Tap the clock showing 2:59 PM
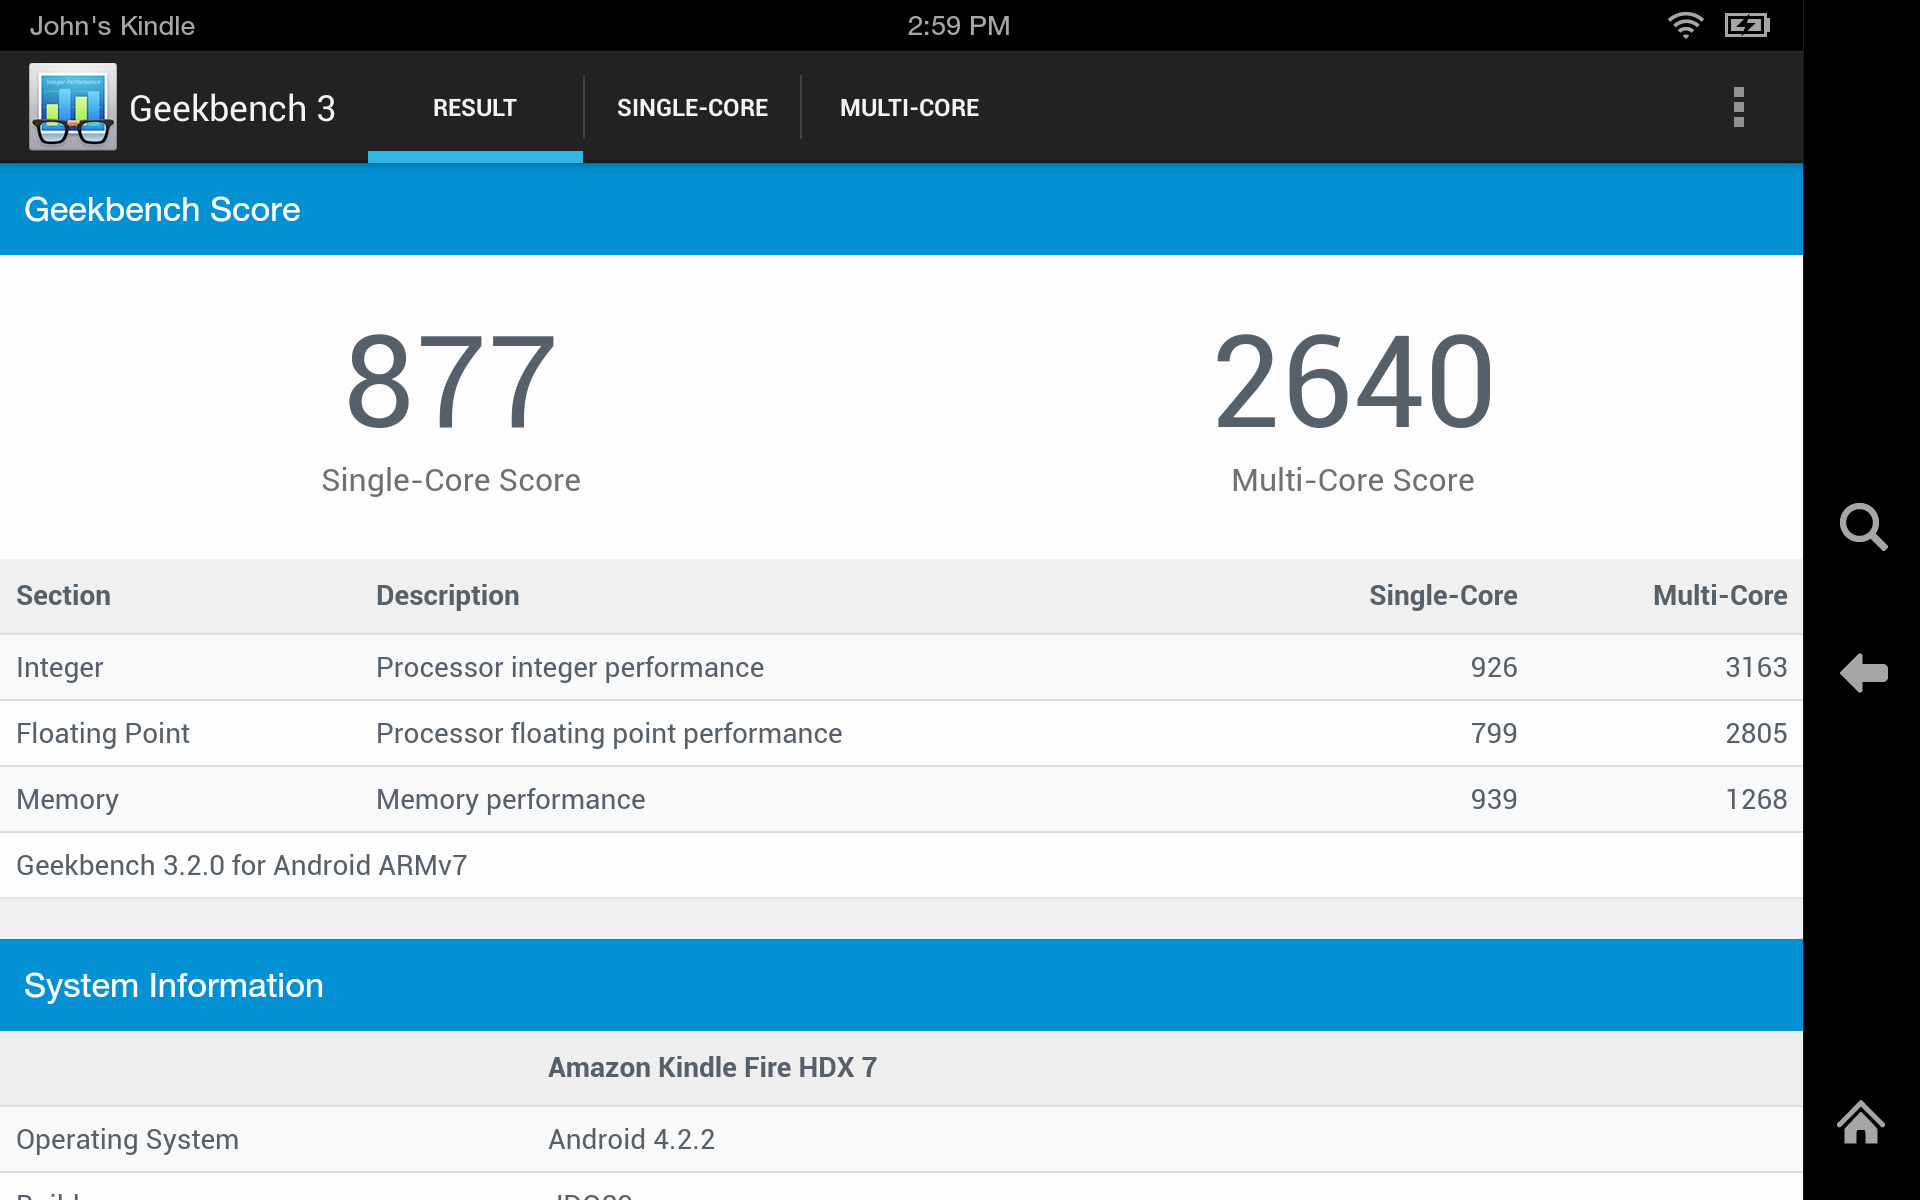Screen dimensions: 1920x1200 [958, 25]
